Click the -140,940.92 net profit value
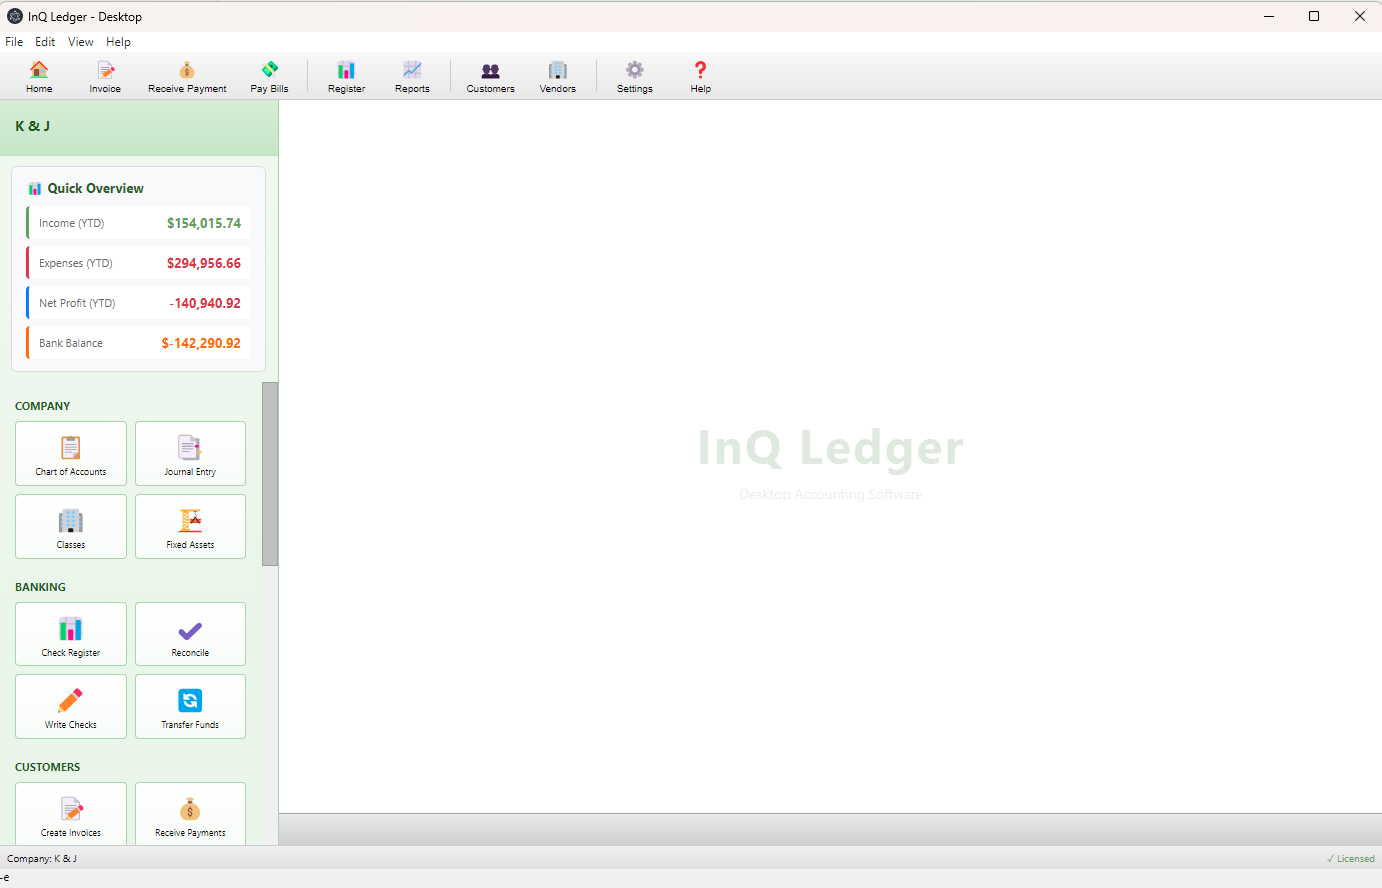 pos(205,303)
